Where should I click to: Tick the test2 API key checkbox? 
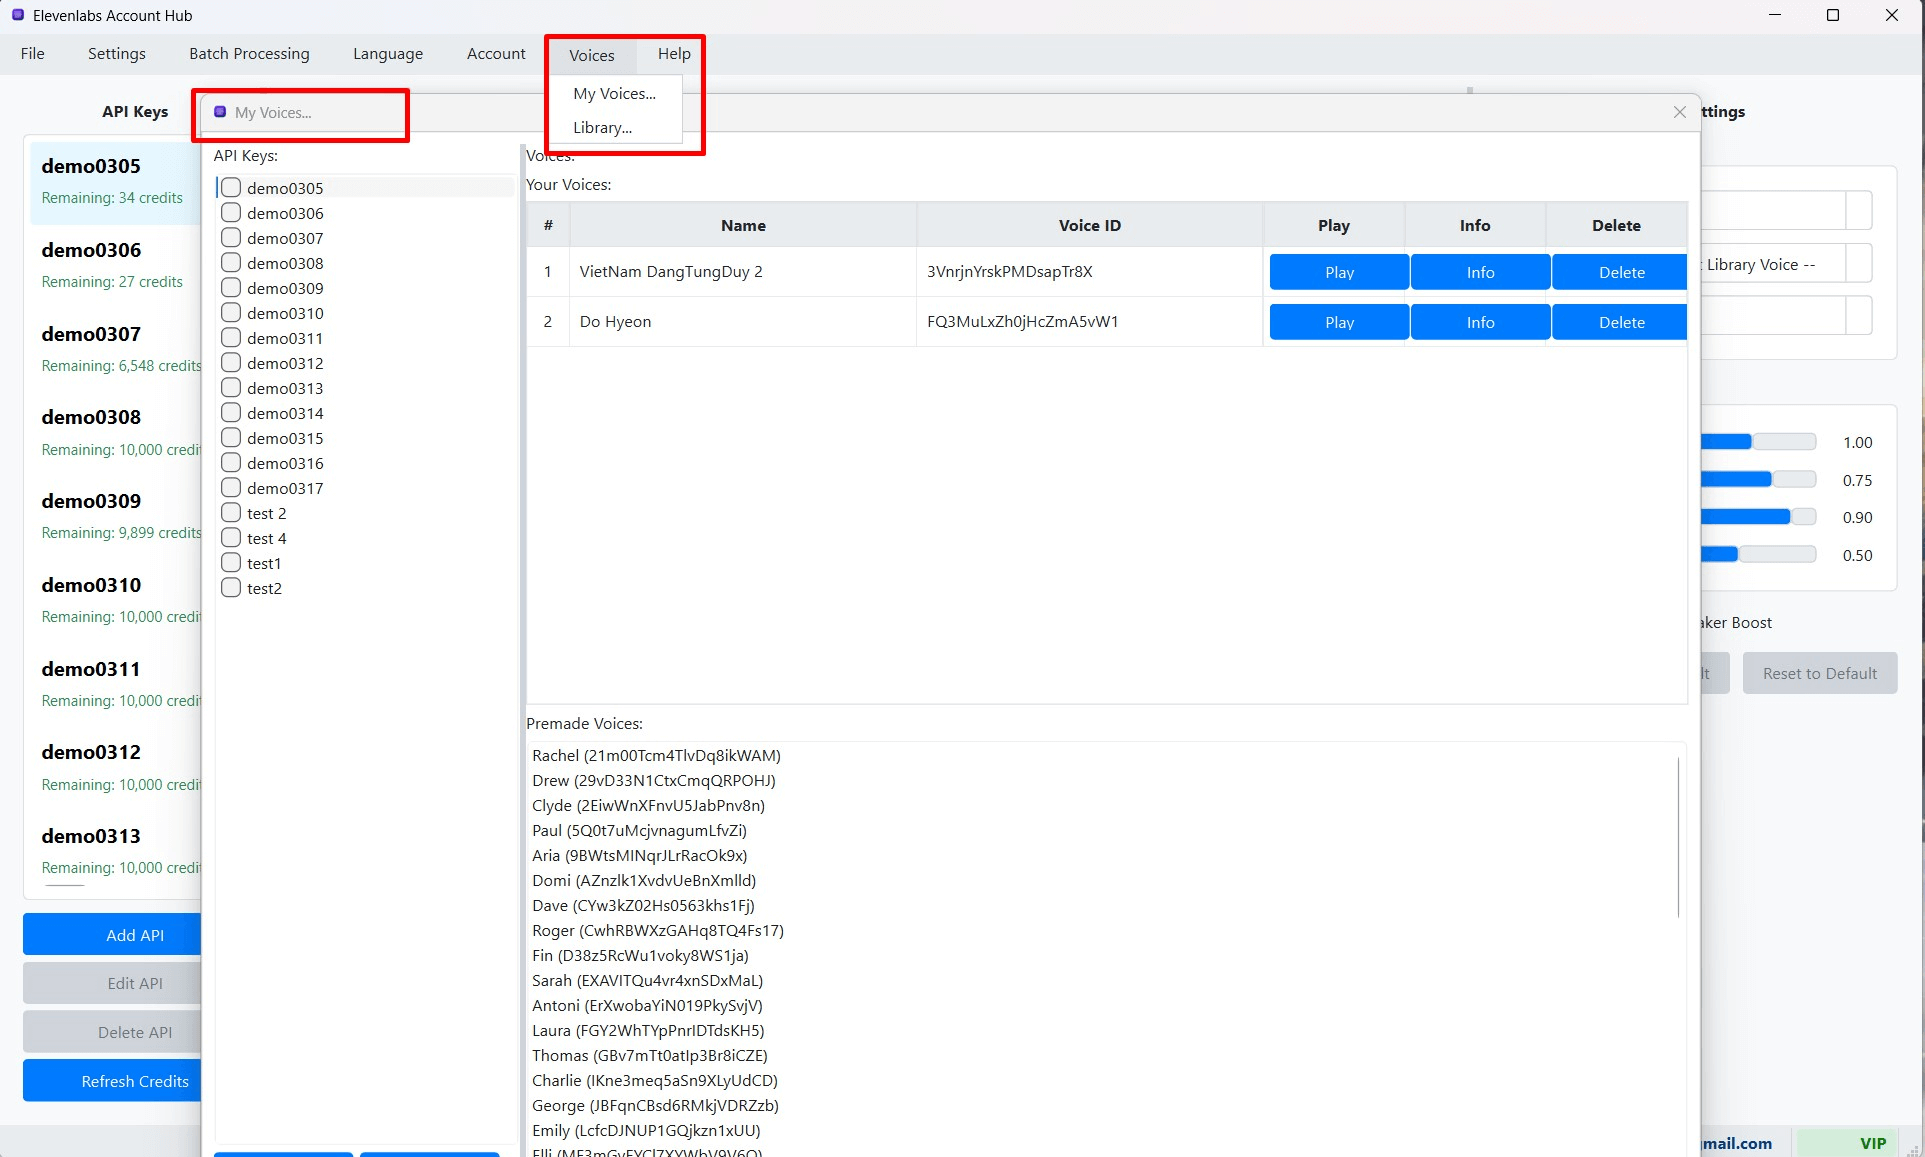231,588
